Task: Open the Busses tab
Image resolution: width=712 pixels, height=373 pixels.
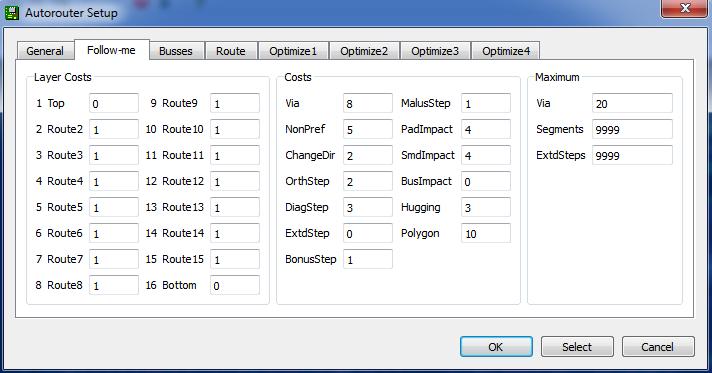Action: [176, 51]
